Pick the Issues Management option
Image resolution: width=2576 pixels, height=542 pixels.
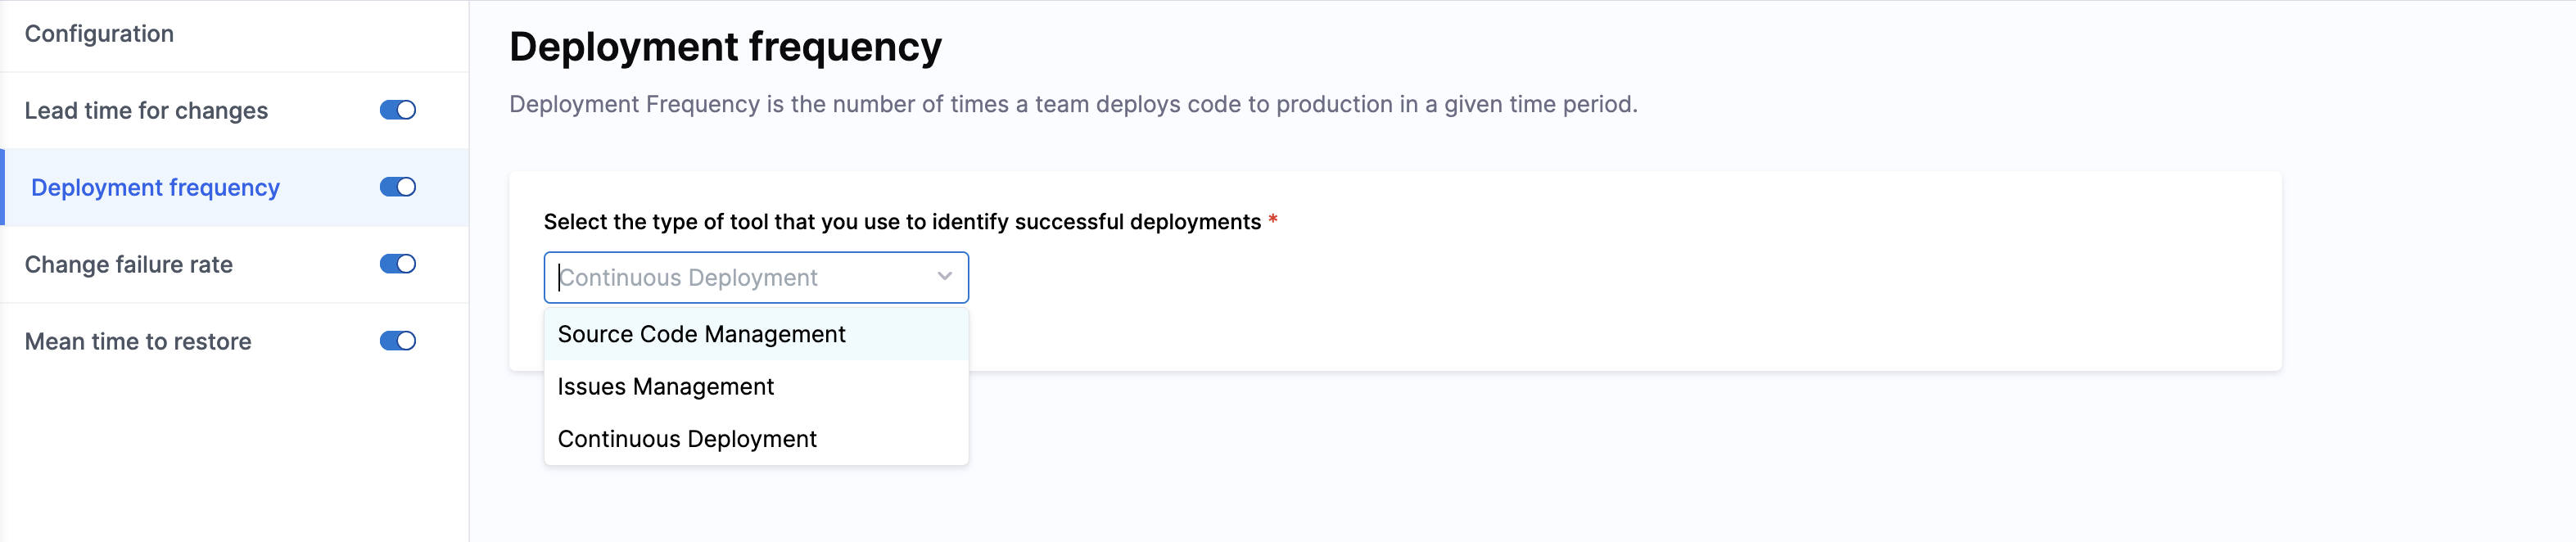point(665,387)
